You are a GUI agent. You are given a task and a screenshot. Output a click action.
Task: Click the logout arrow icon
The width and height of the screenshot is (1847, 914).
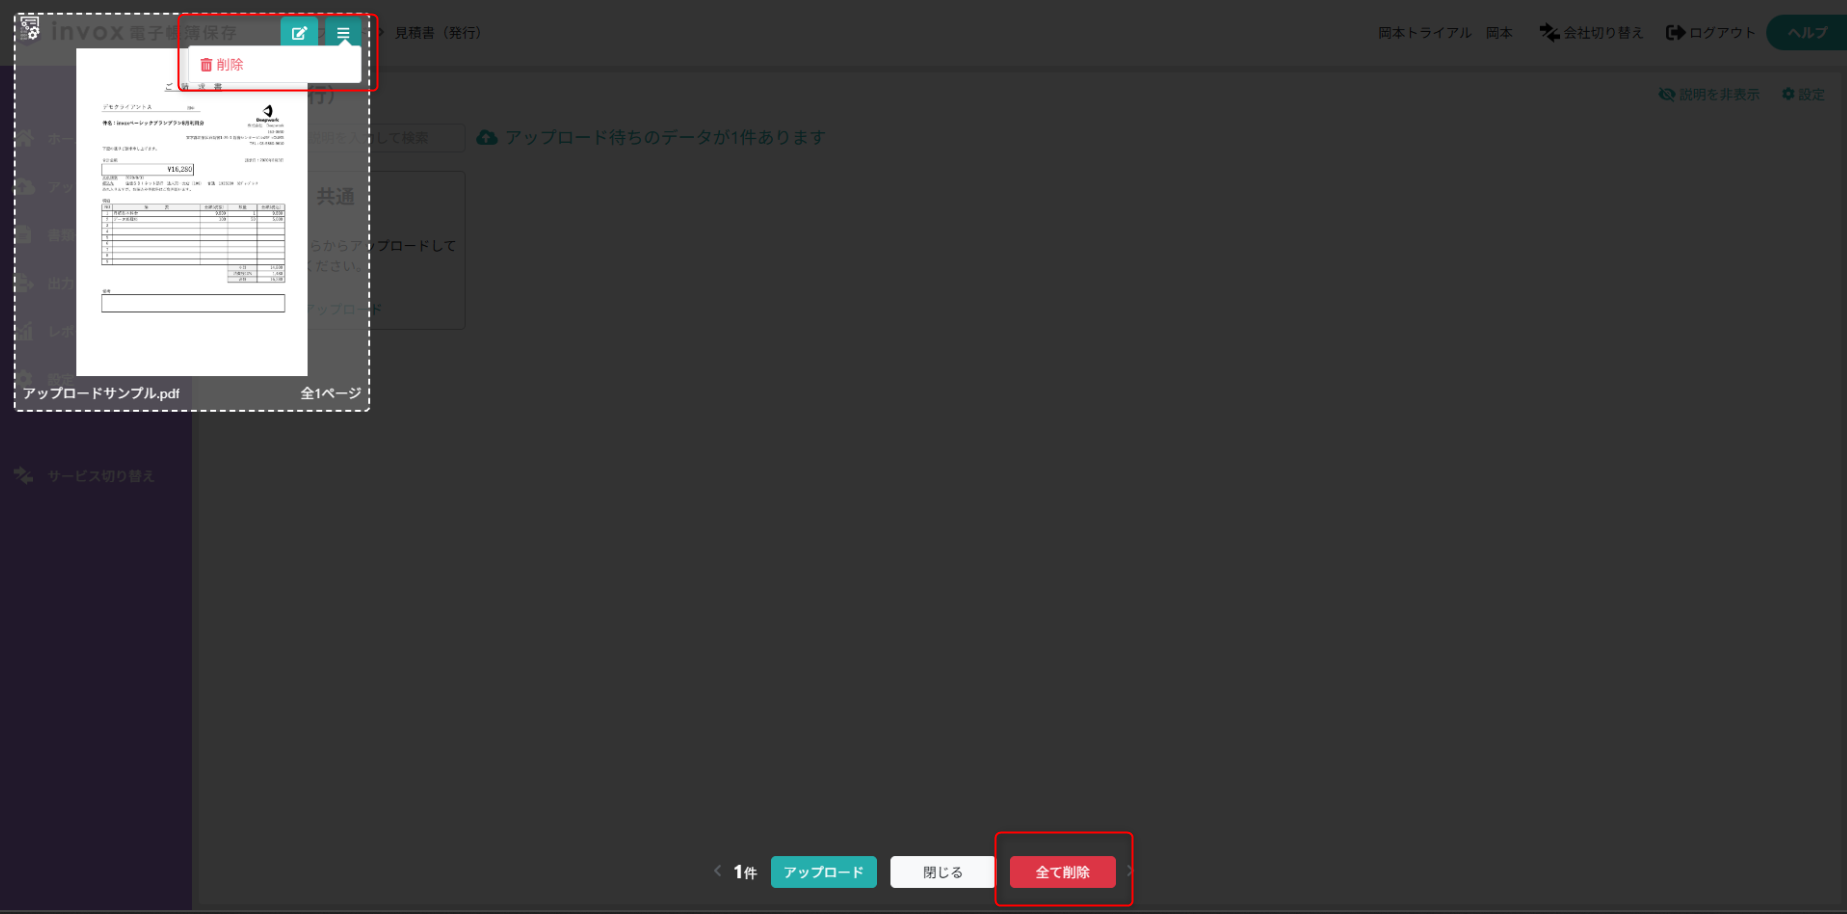tap(1675, 33)
